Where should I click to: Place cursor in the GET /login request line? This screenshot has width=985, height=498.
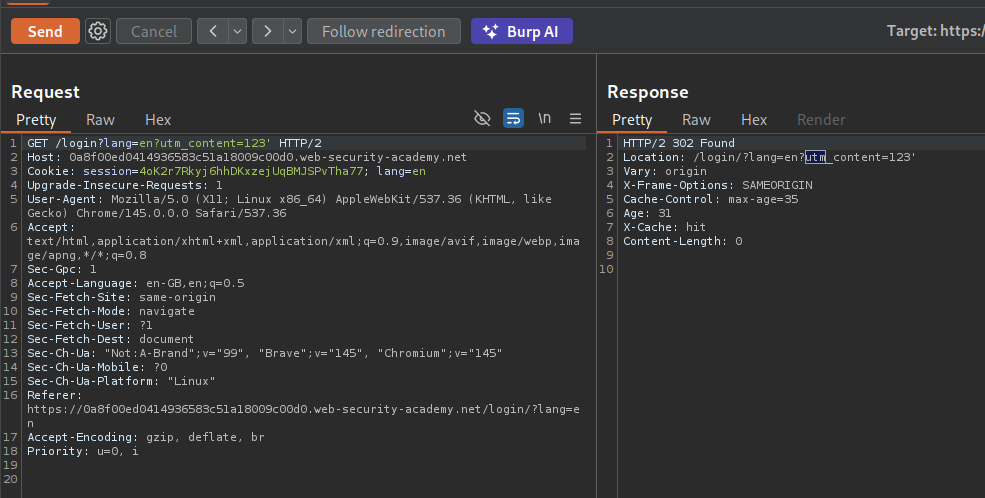[x=150, y=143]
